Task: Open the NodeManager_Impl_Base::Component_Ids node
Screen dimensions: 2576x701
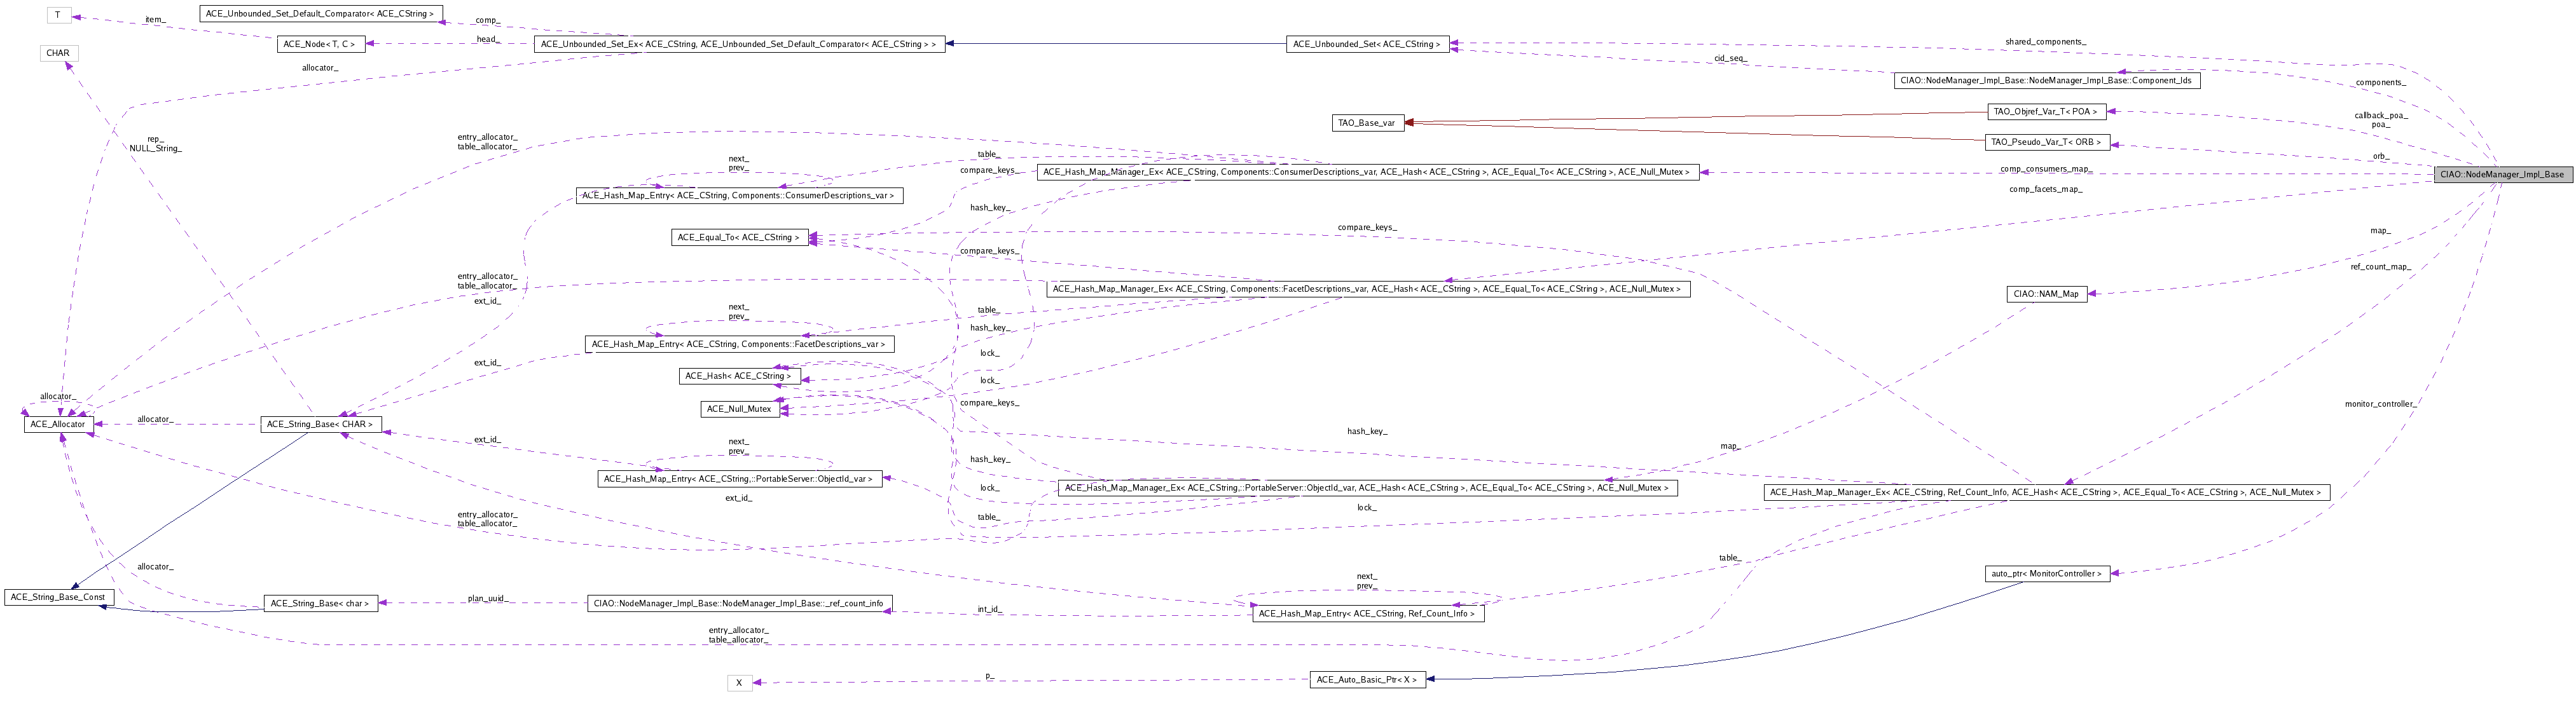Action: click(2046, 81)
